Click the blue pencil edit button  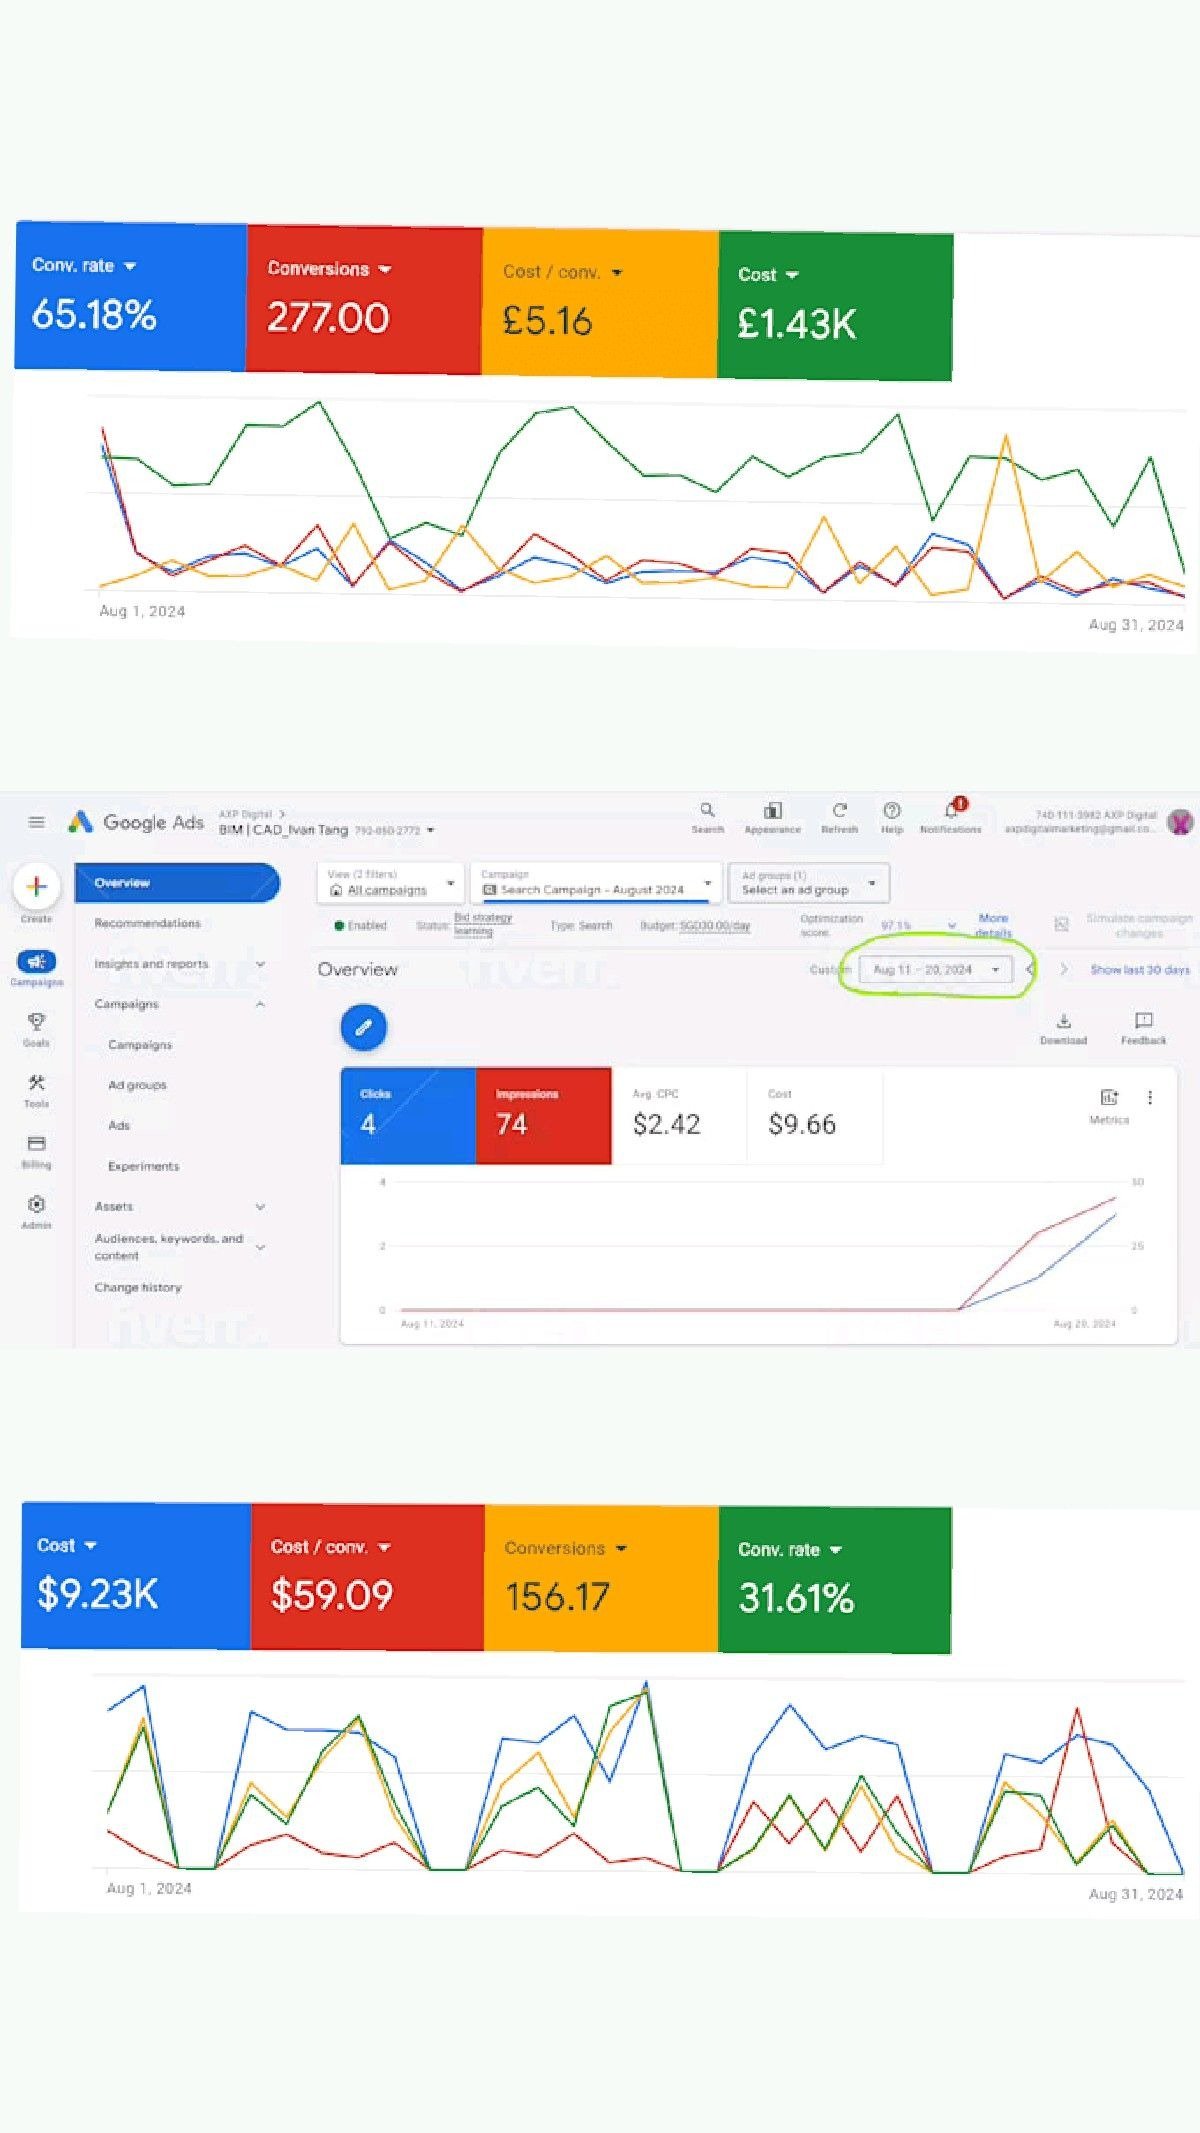pos(364,1027)
